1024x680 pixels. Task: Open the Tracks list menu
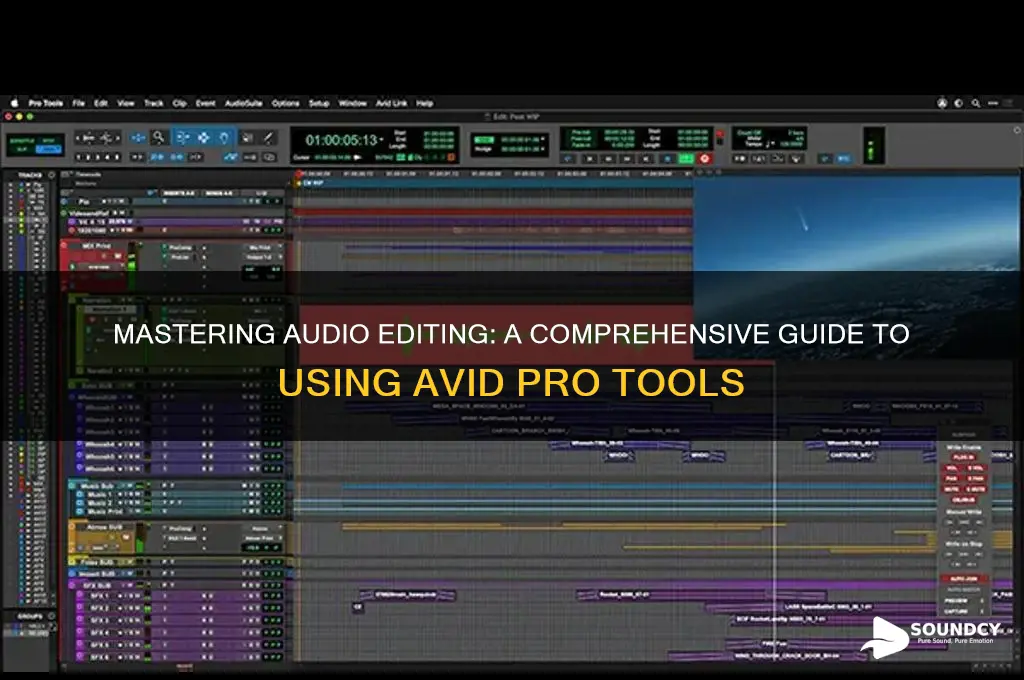click(x=51, y=175)
